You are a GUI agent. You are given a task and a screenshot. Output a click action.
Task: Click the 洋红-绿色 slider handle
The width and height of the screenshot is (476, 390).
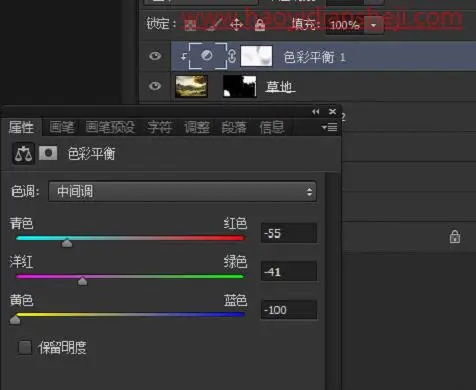pos(82,281)
